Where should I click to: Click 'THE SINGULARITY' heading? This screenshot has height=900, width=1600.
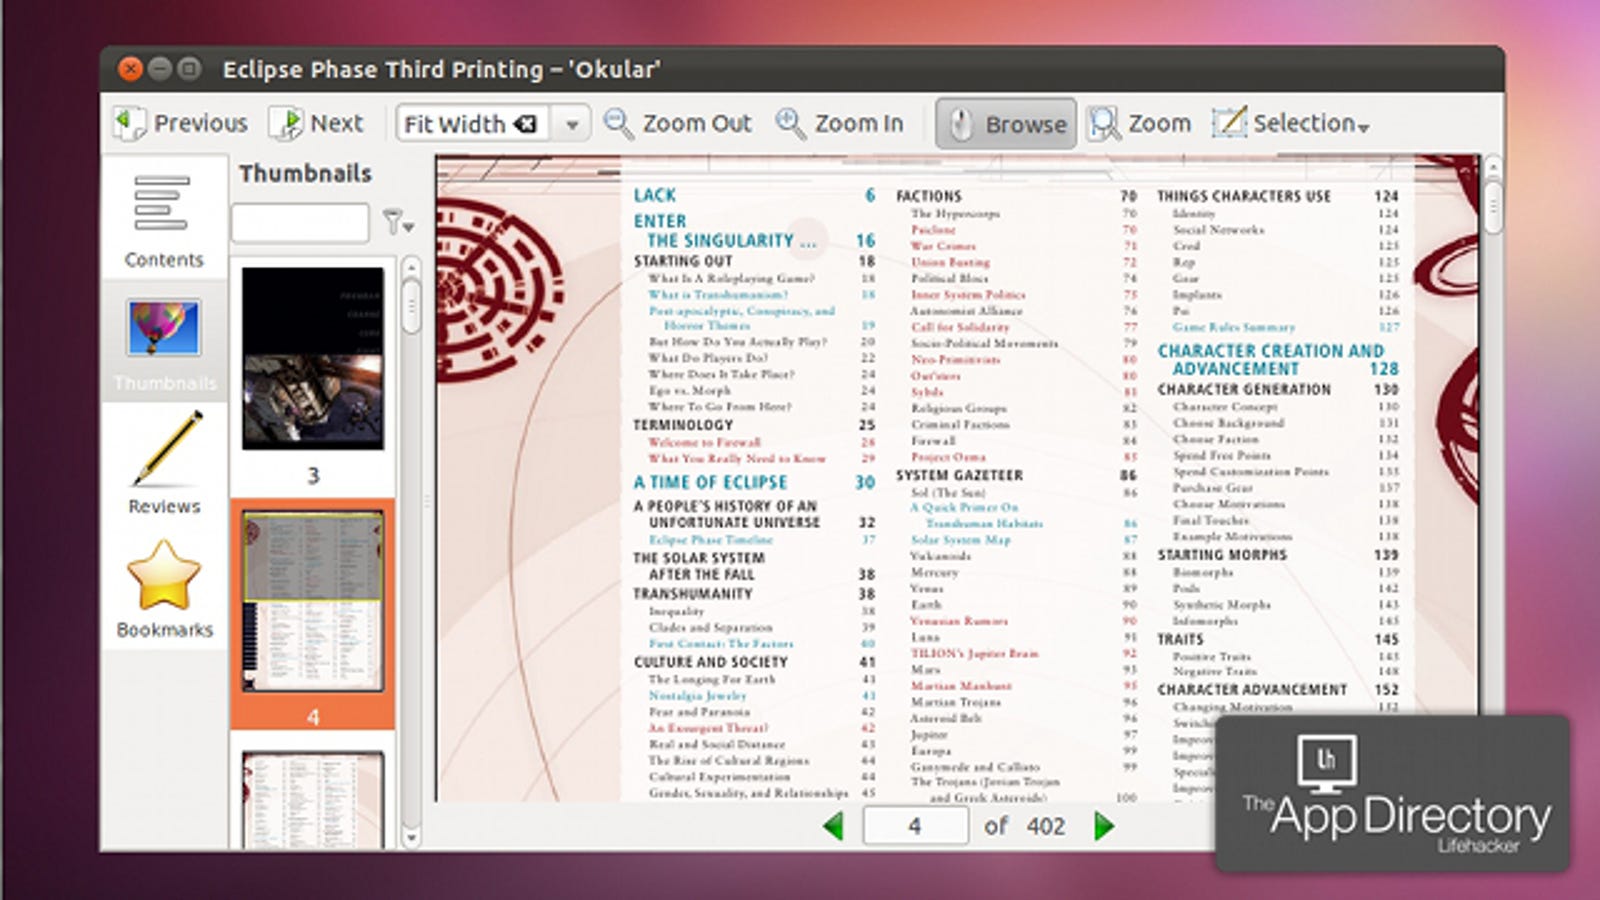tap(731, 241)
